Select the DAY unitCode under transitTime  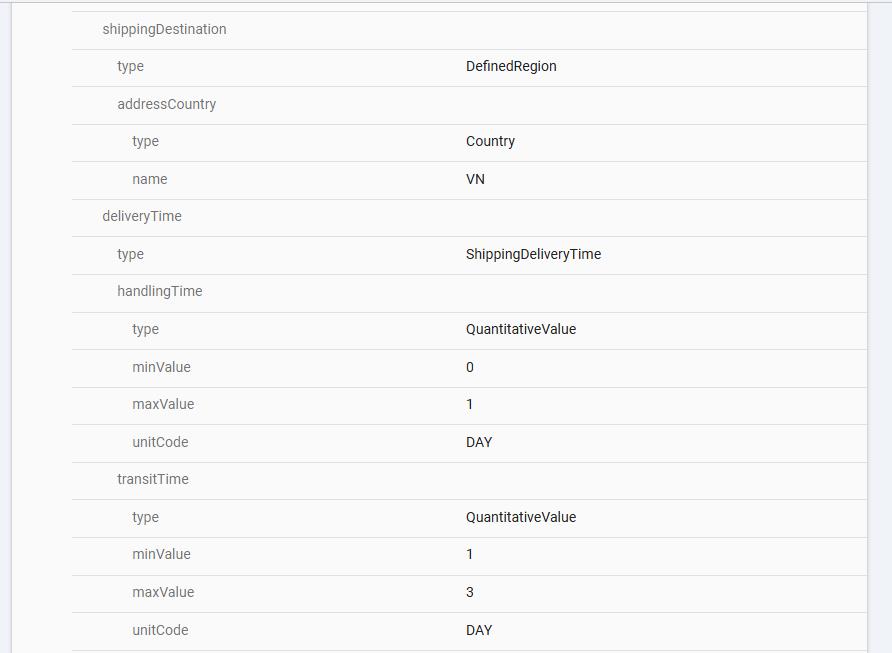tap(479, 630)
